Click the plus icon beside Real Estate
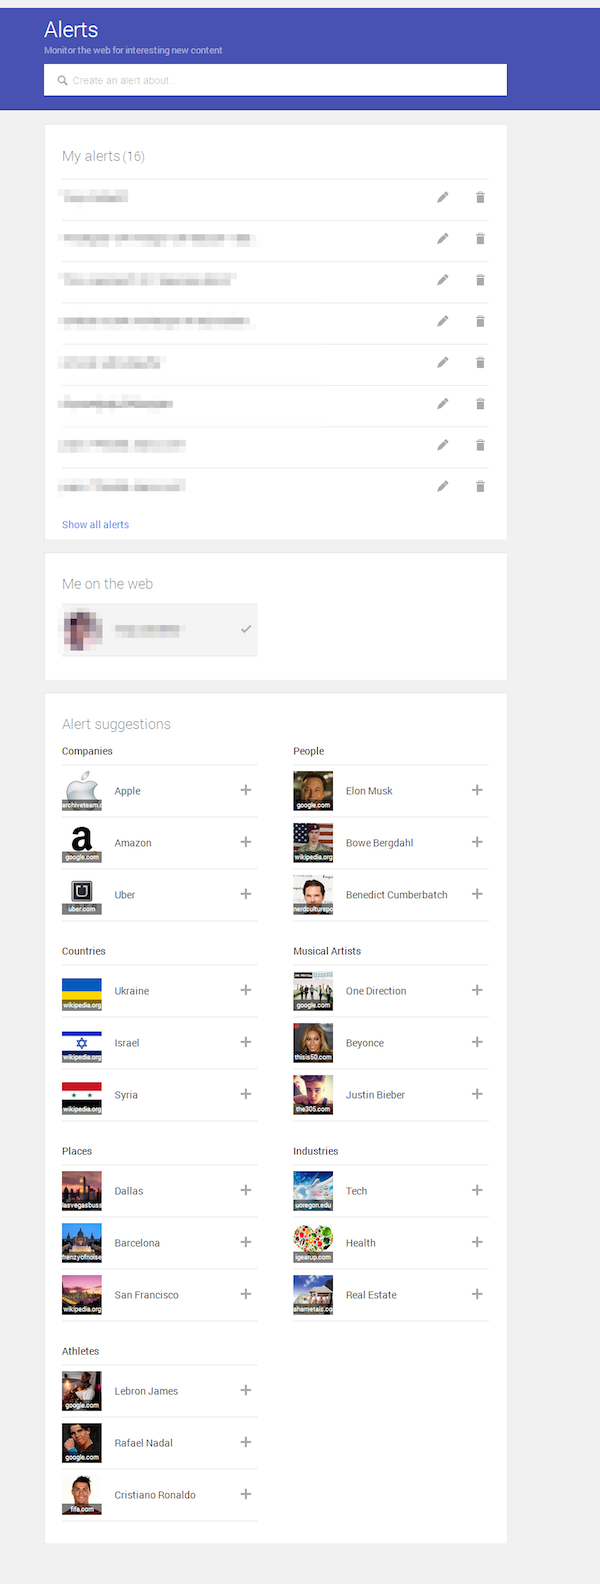The image size is (600, 1584). tap(477, 1294)
